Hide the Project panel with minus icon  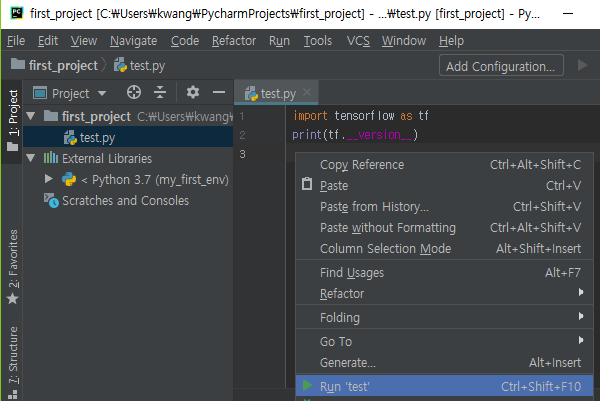(x=219, y=92)
